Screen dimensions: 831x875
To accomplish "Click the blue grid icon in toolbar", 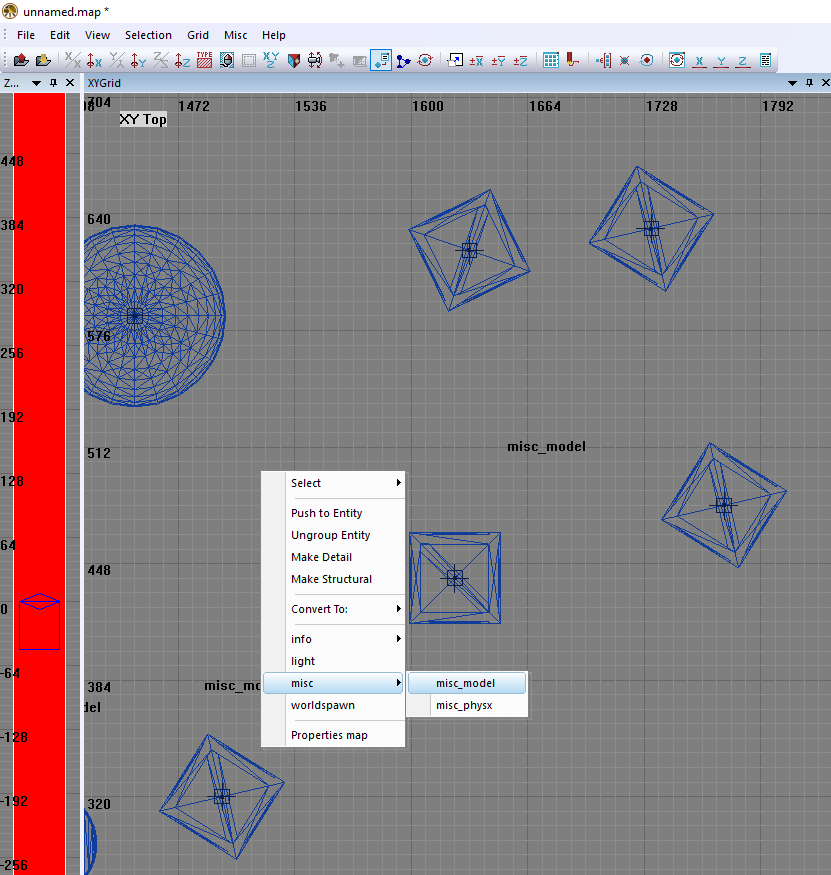I will coord(551,60).
